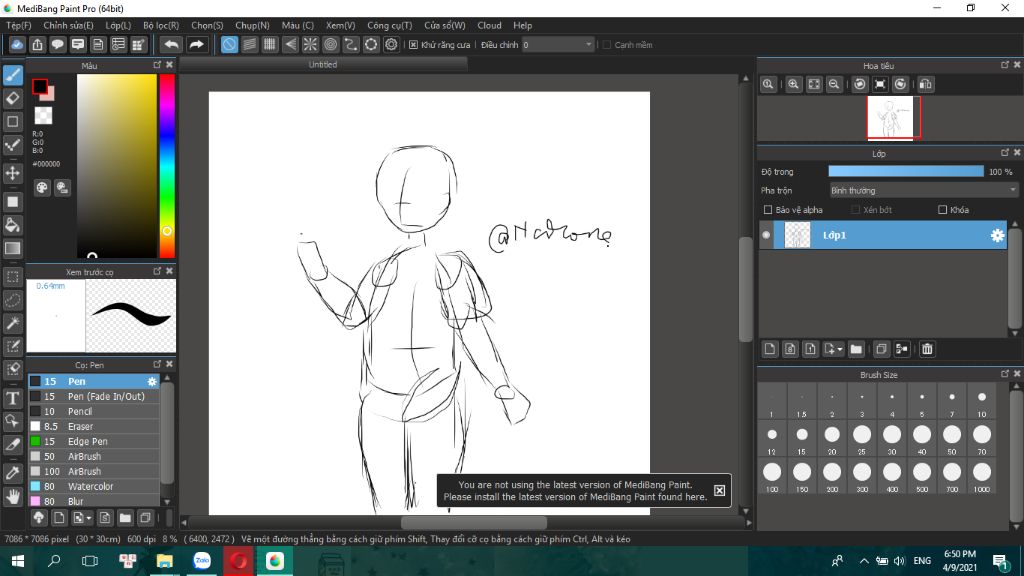Click the Undo arrow in toolbar
The image size is (1024, 576).
(171, 44)
